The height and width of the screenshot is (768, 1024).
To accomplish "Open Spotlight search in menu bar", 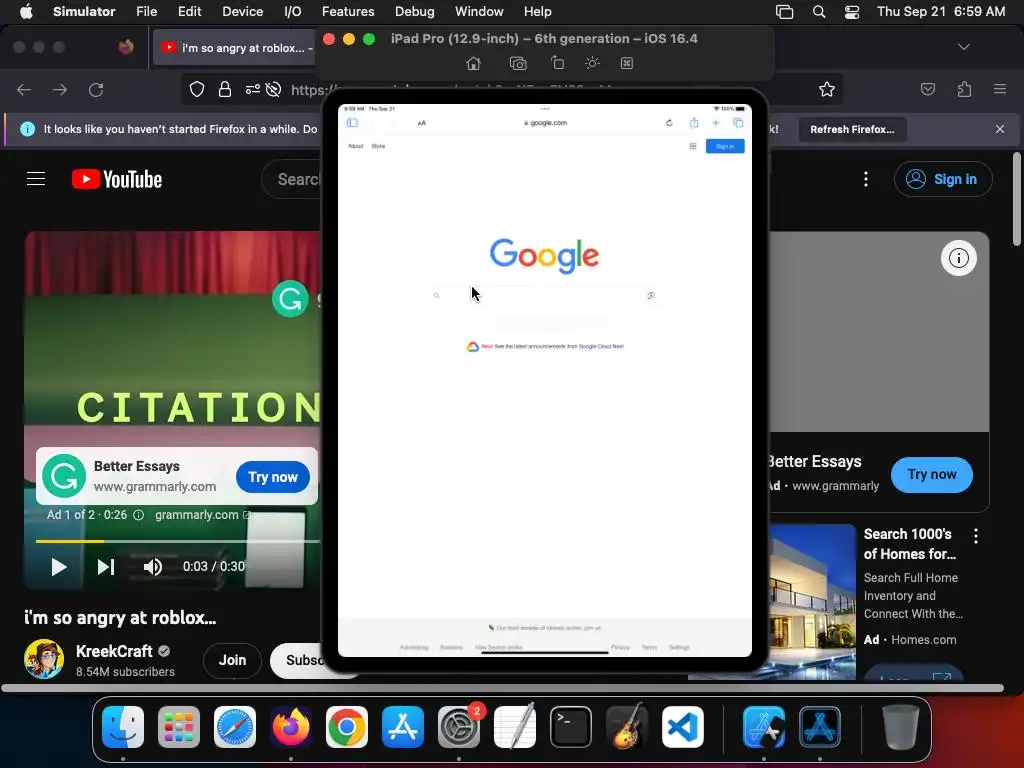I will coord(819,12).
